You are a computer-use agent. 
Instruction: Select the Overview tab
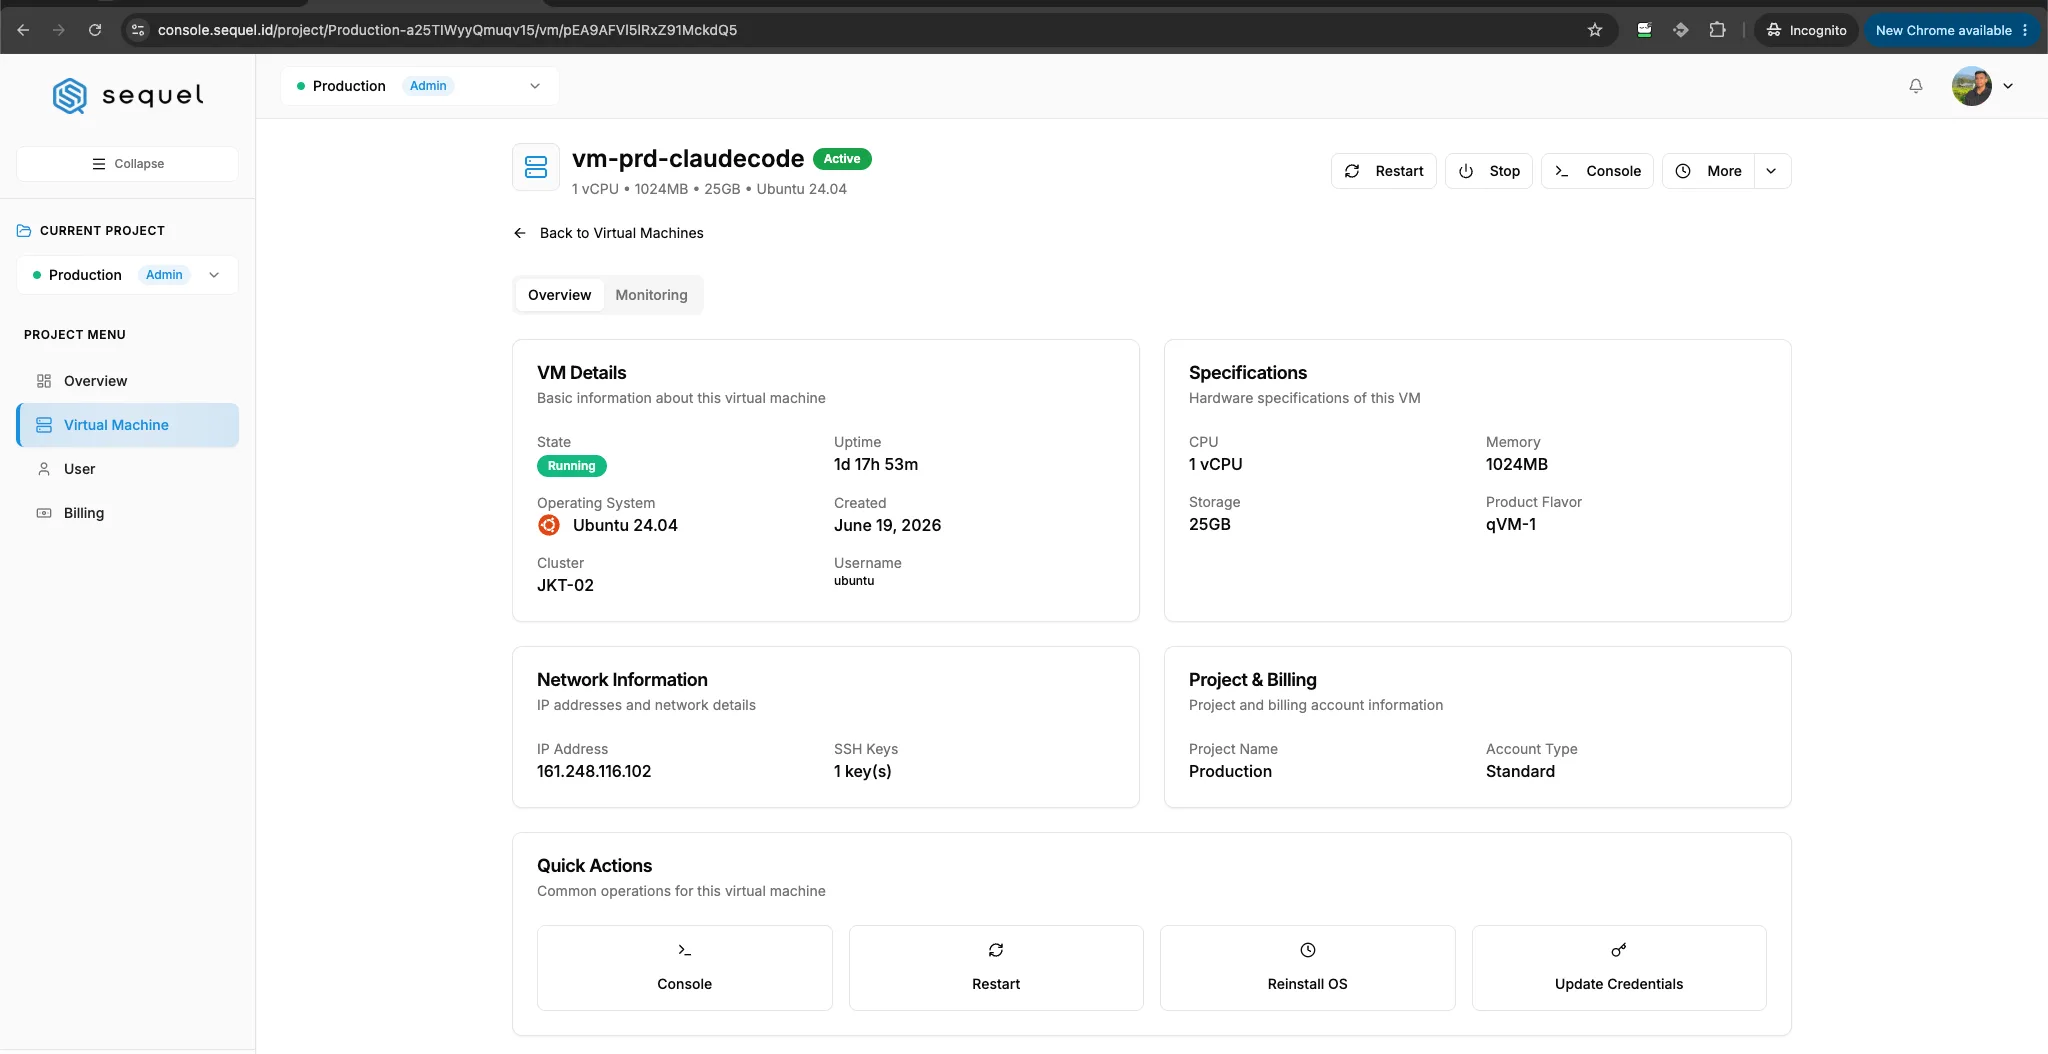(559, 295)
